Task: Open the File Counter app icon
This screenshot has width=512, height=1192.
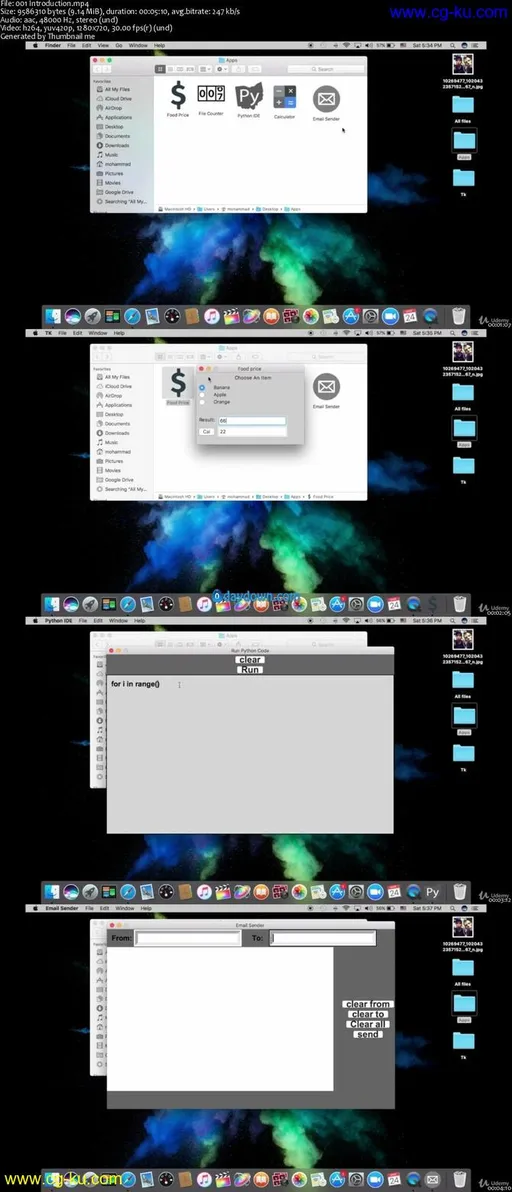Action: (x=210, y=94)
